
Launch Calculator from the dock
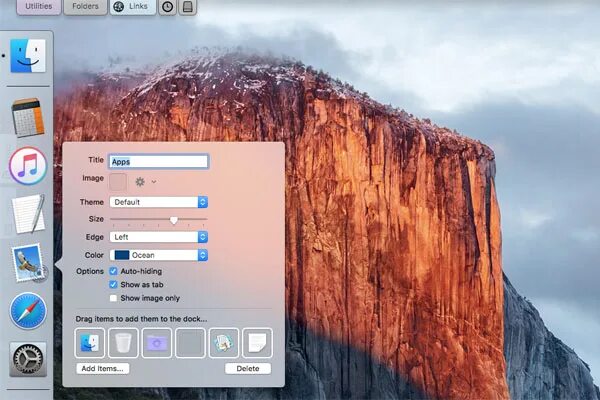click(28, 118)
